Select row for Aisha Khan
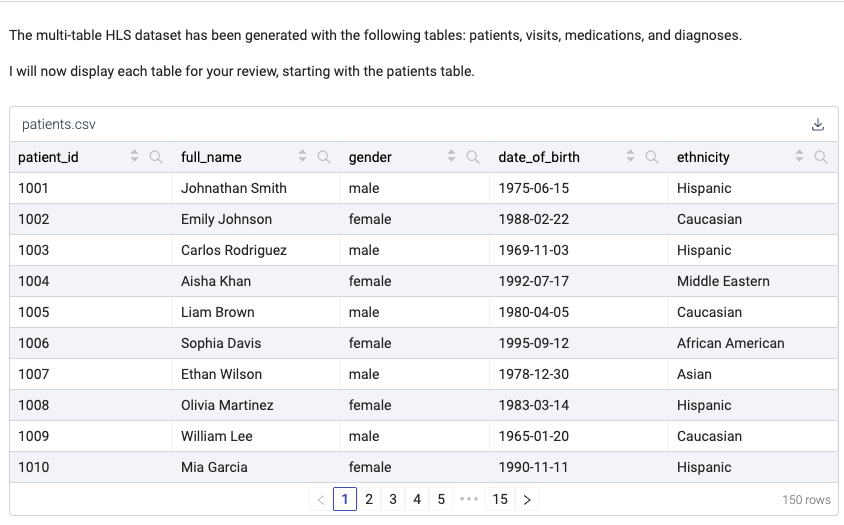Screen dimensions: 844x525 click(x=424, y=281)
